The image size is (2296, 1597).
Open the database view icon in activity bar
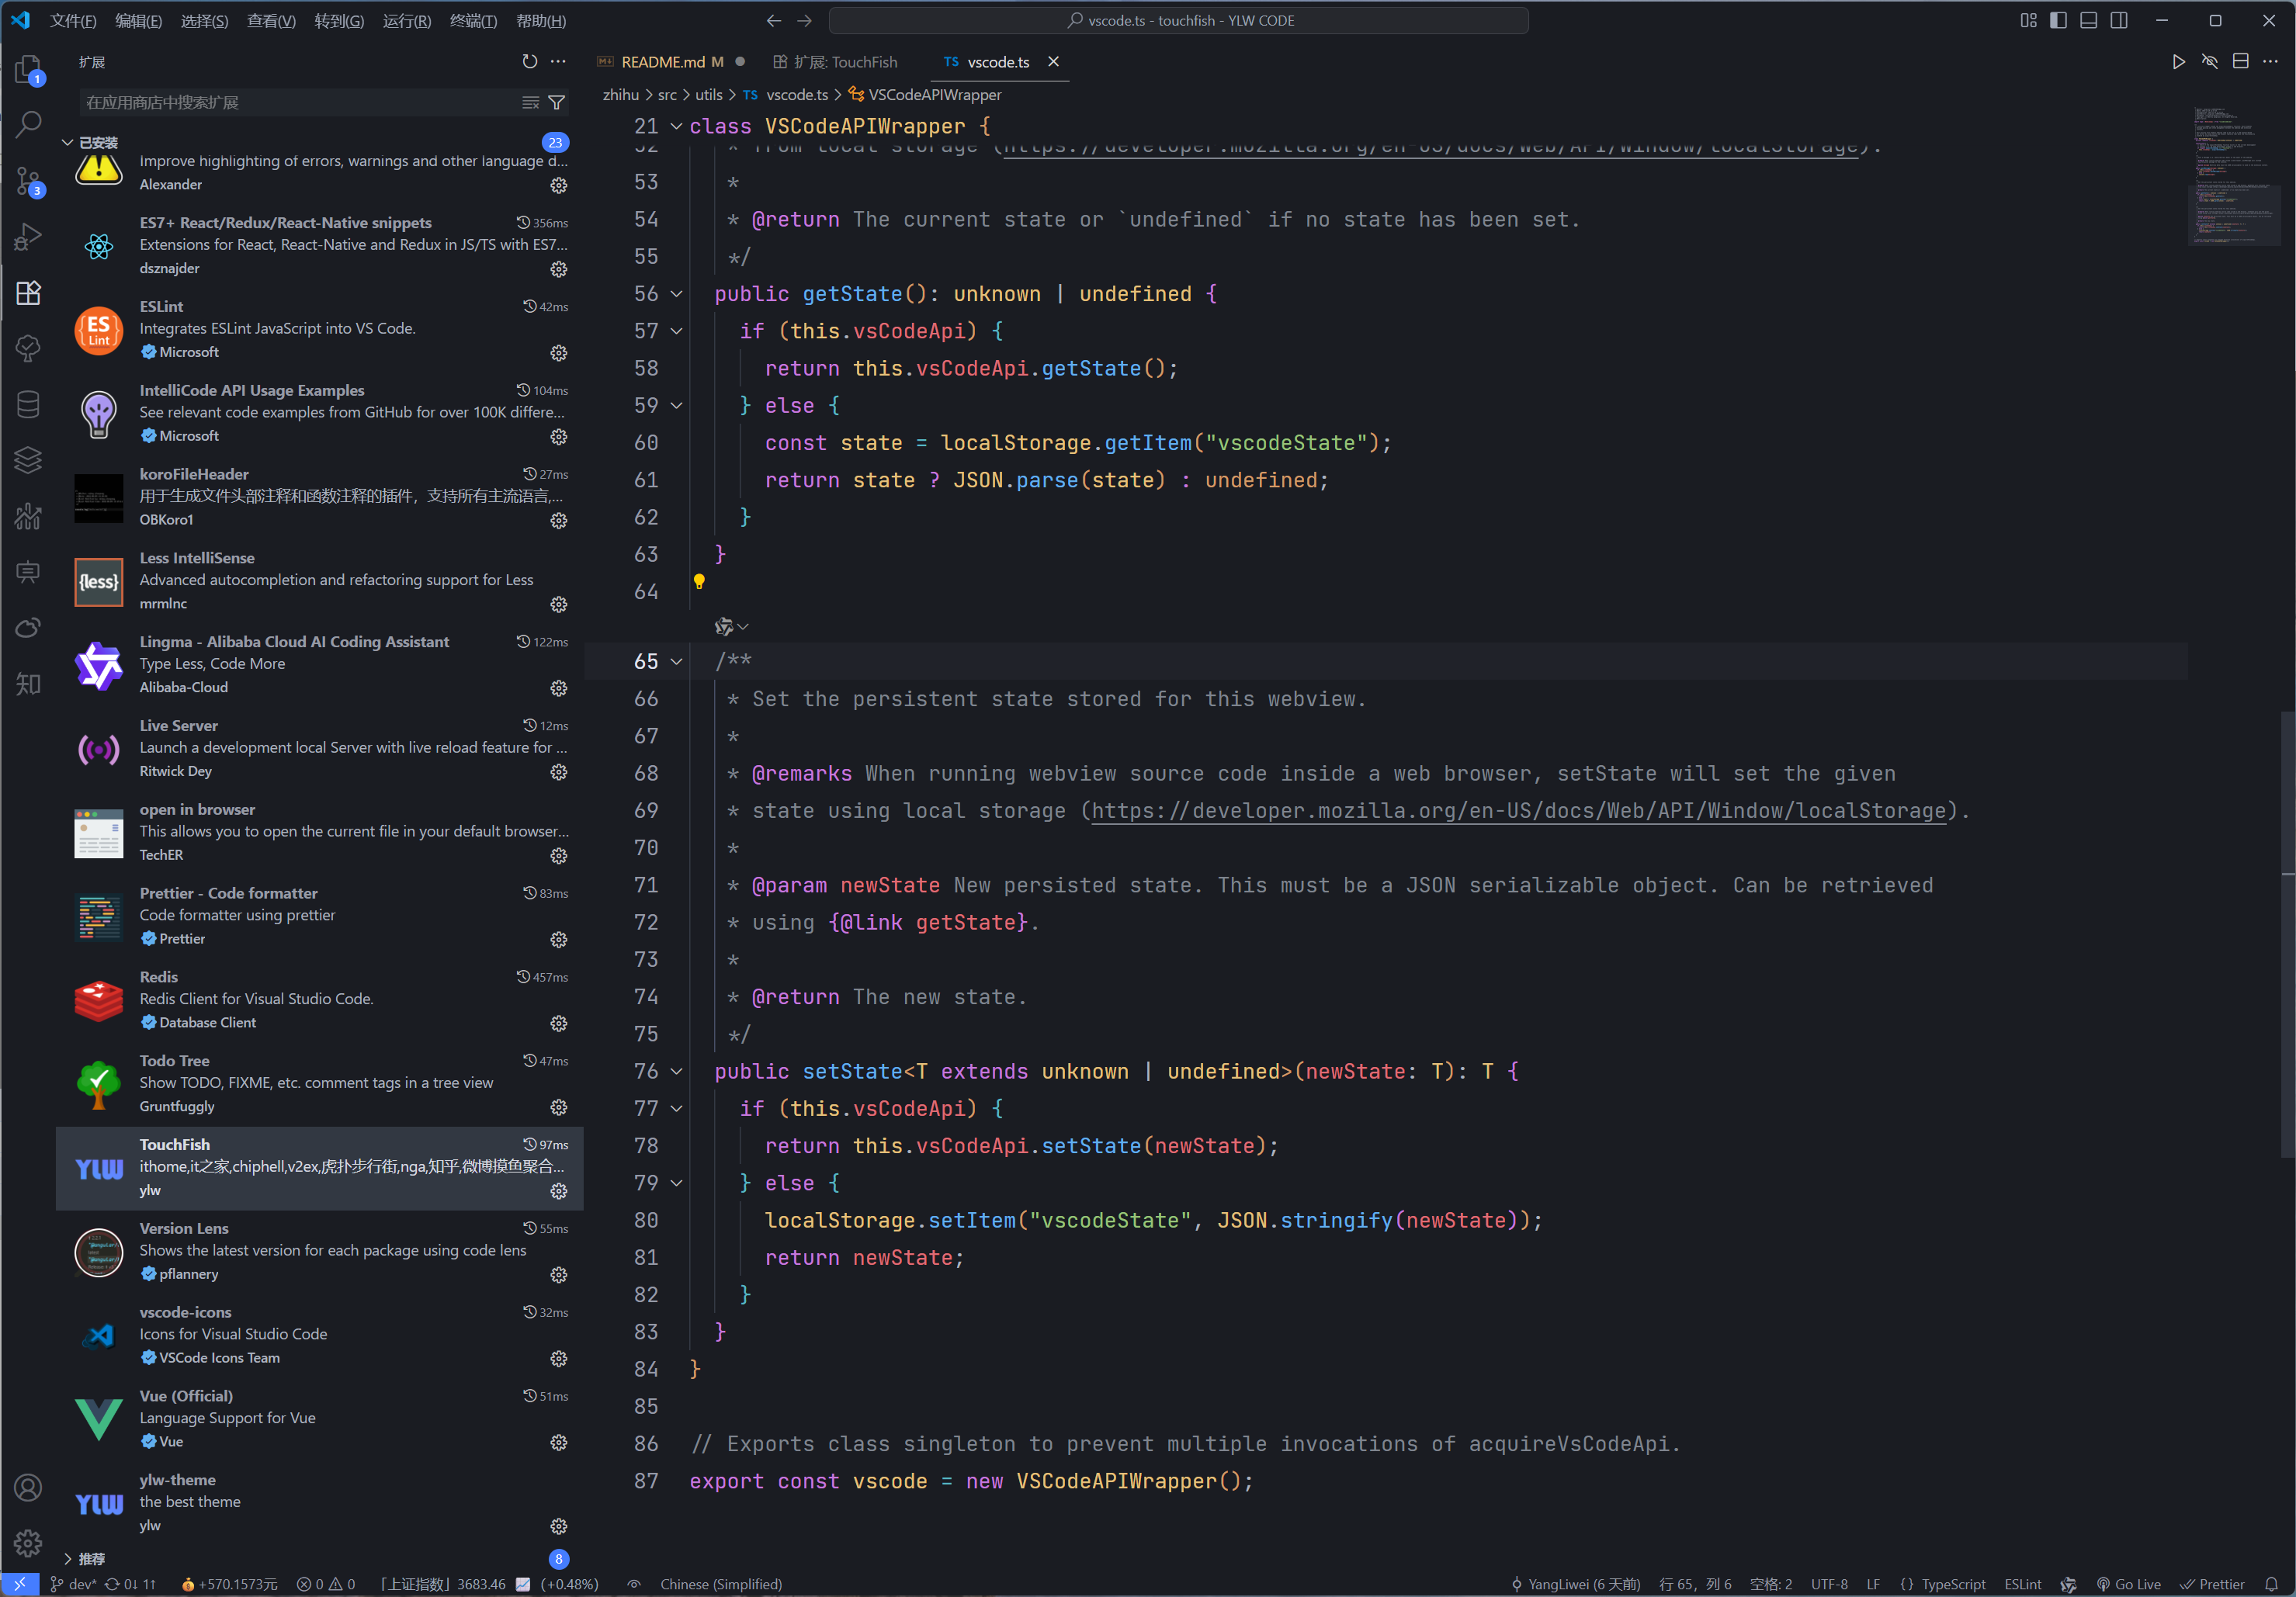click(28, 404)
